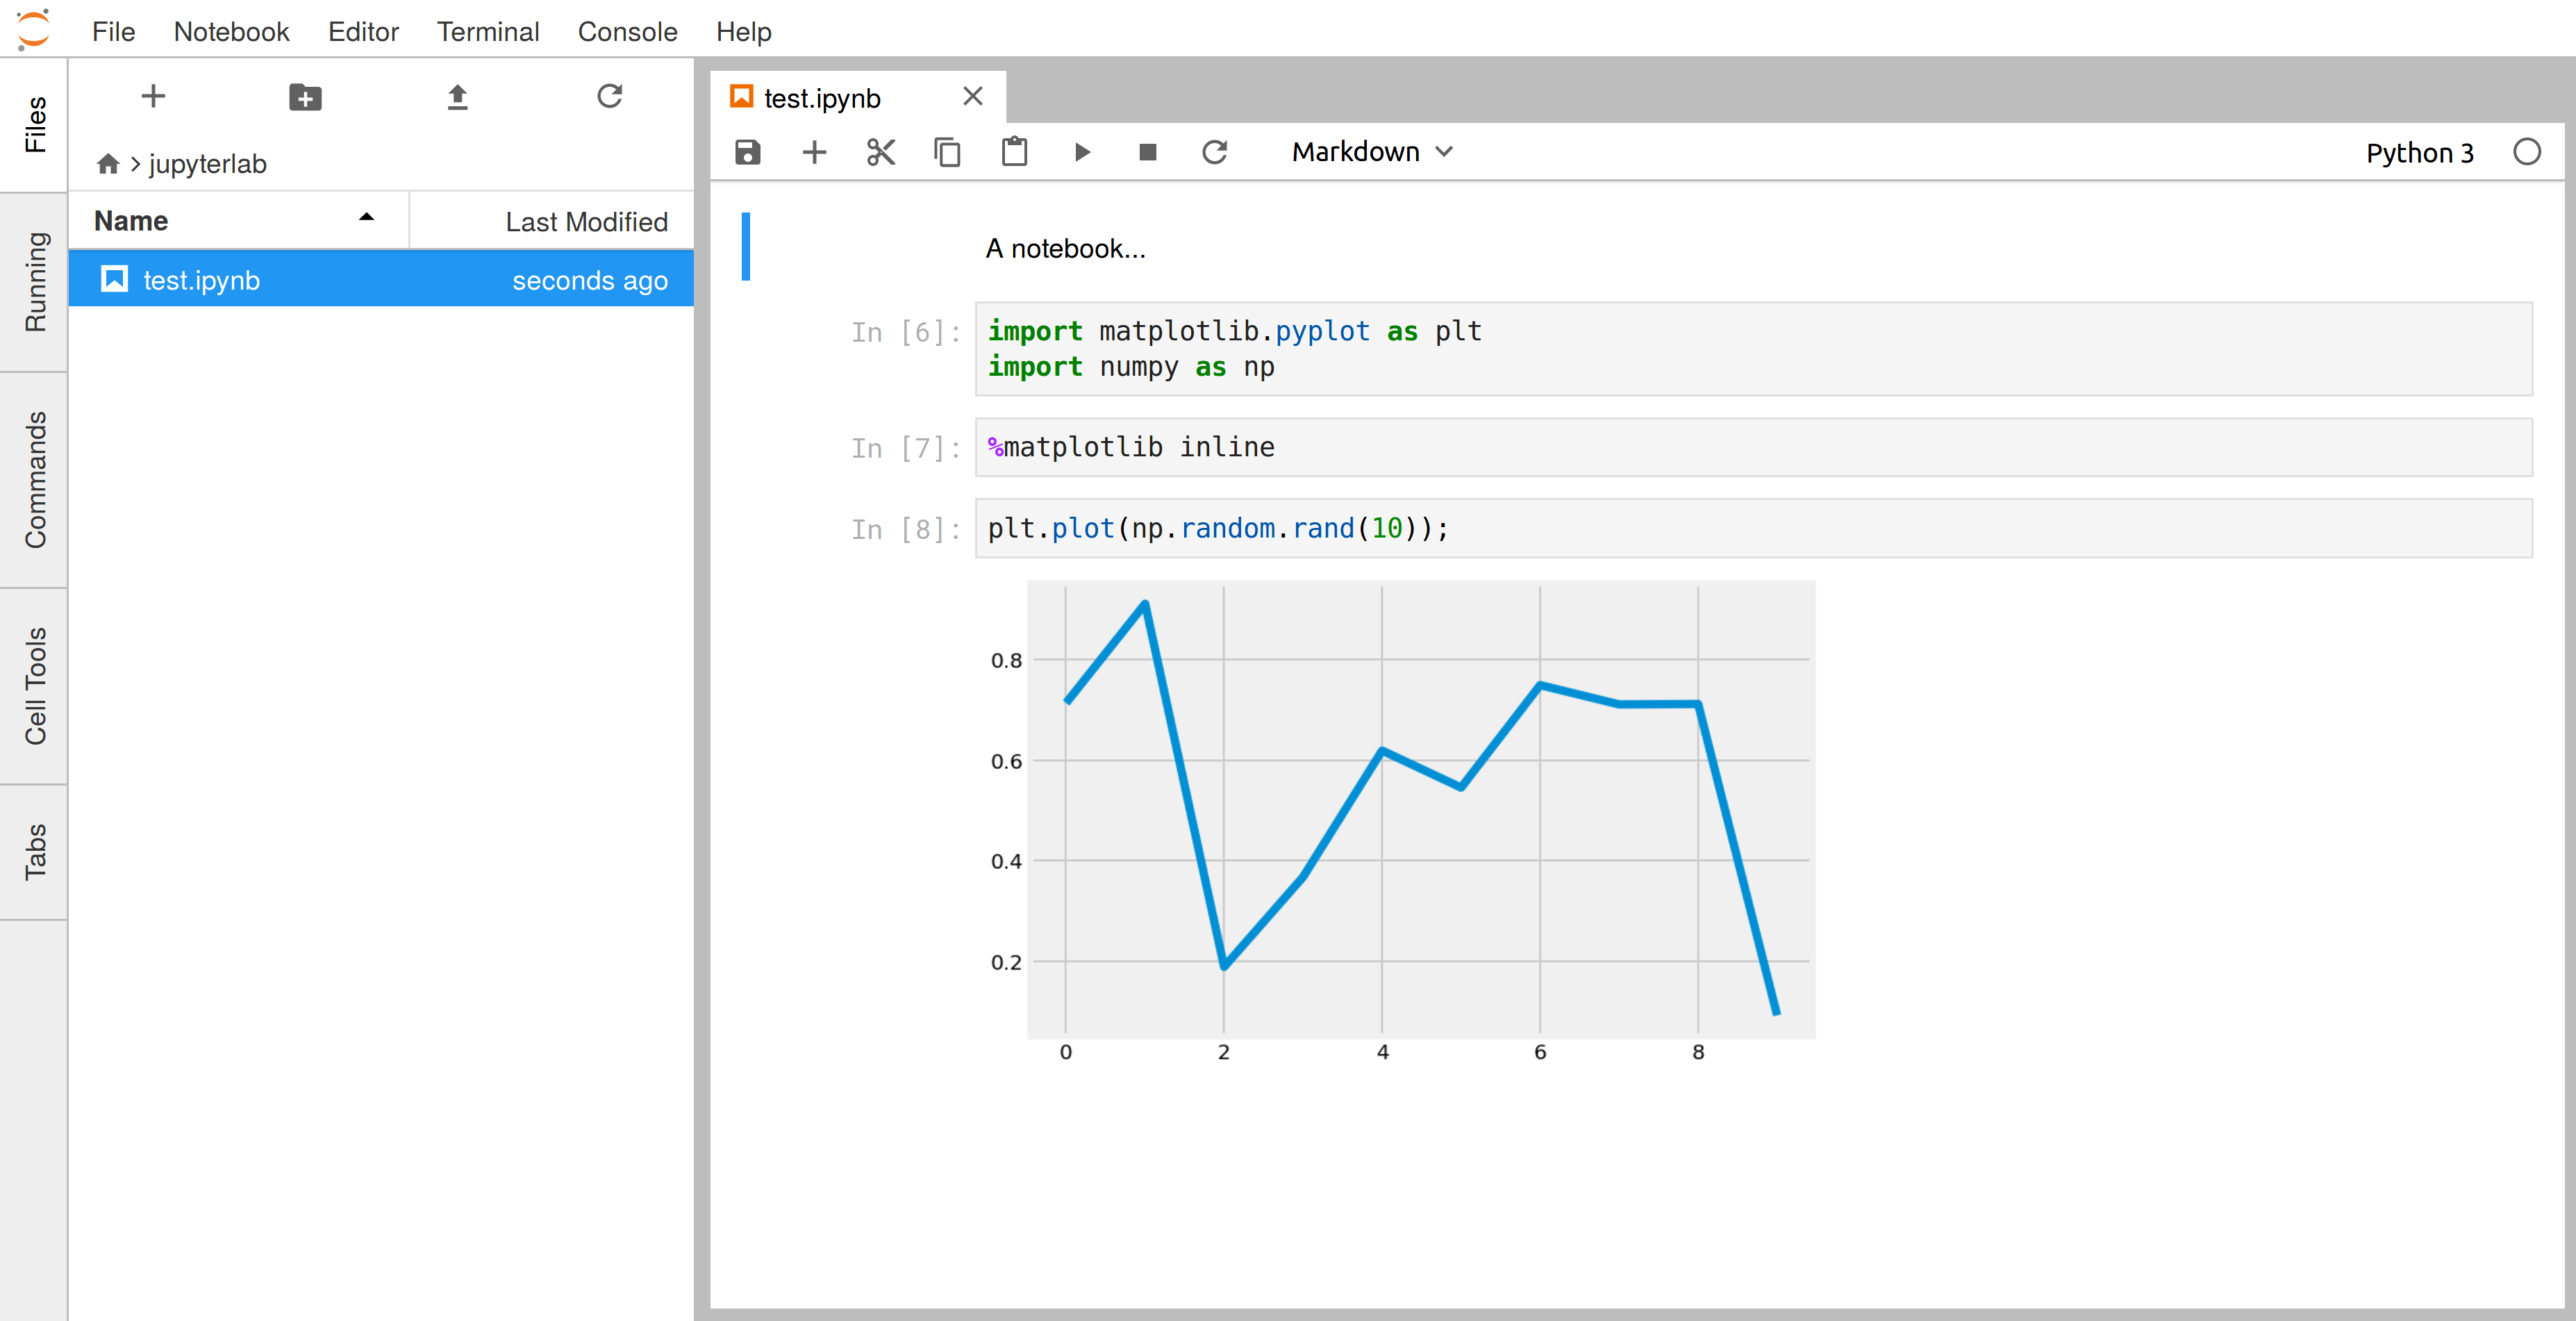Cut the selected cell with scissors icon

click(881, 152)
